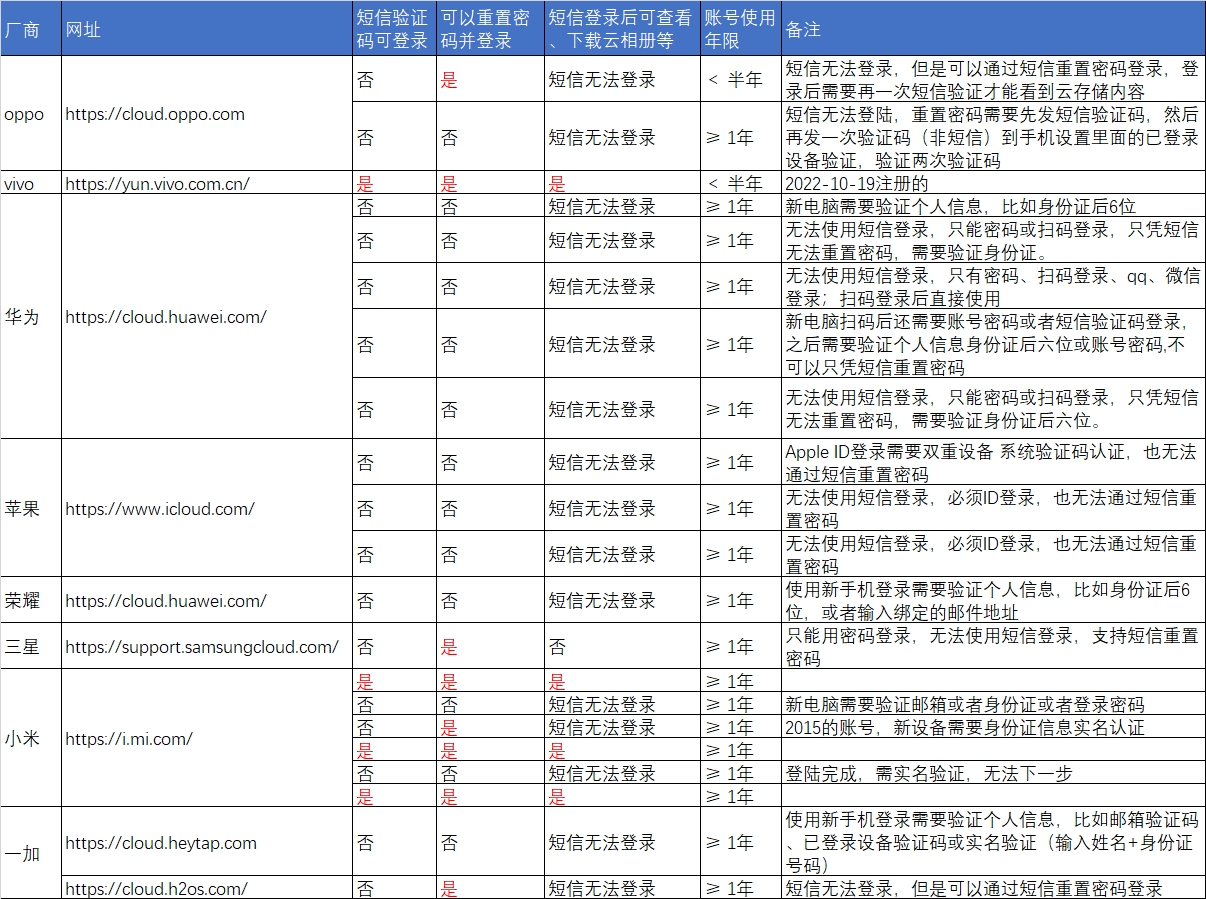Select the '< 半年' cell in the vivo row
Image resolution: width=1206 pixels, height=899 pixels.
pos(740,183)
